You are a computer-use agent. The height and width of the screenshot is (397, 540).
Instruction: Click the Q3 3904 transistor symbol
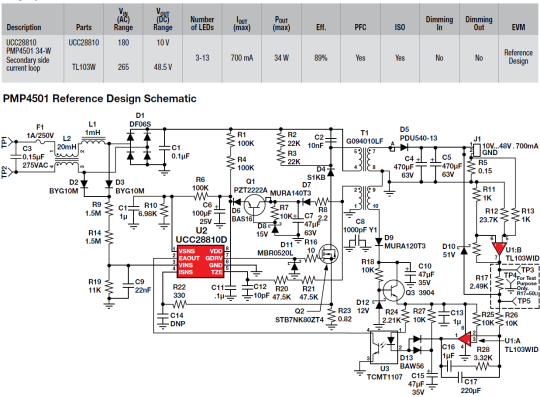394,290
